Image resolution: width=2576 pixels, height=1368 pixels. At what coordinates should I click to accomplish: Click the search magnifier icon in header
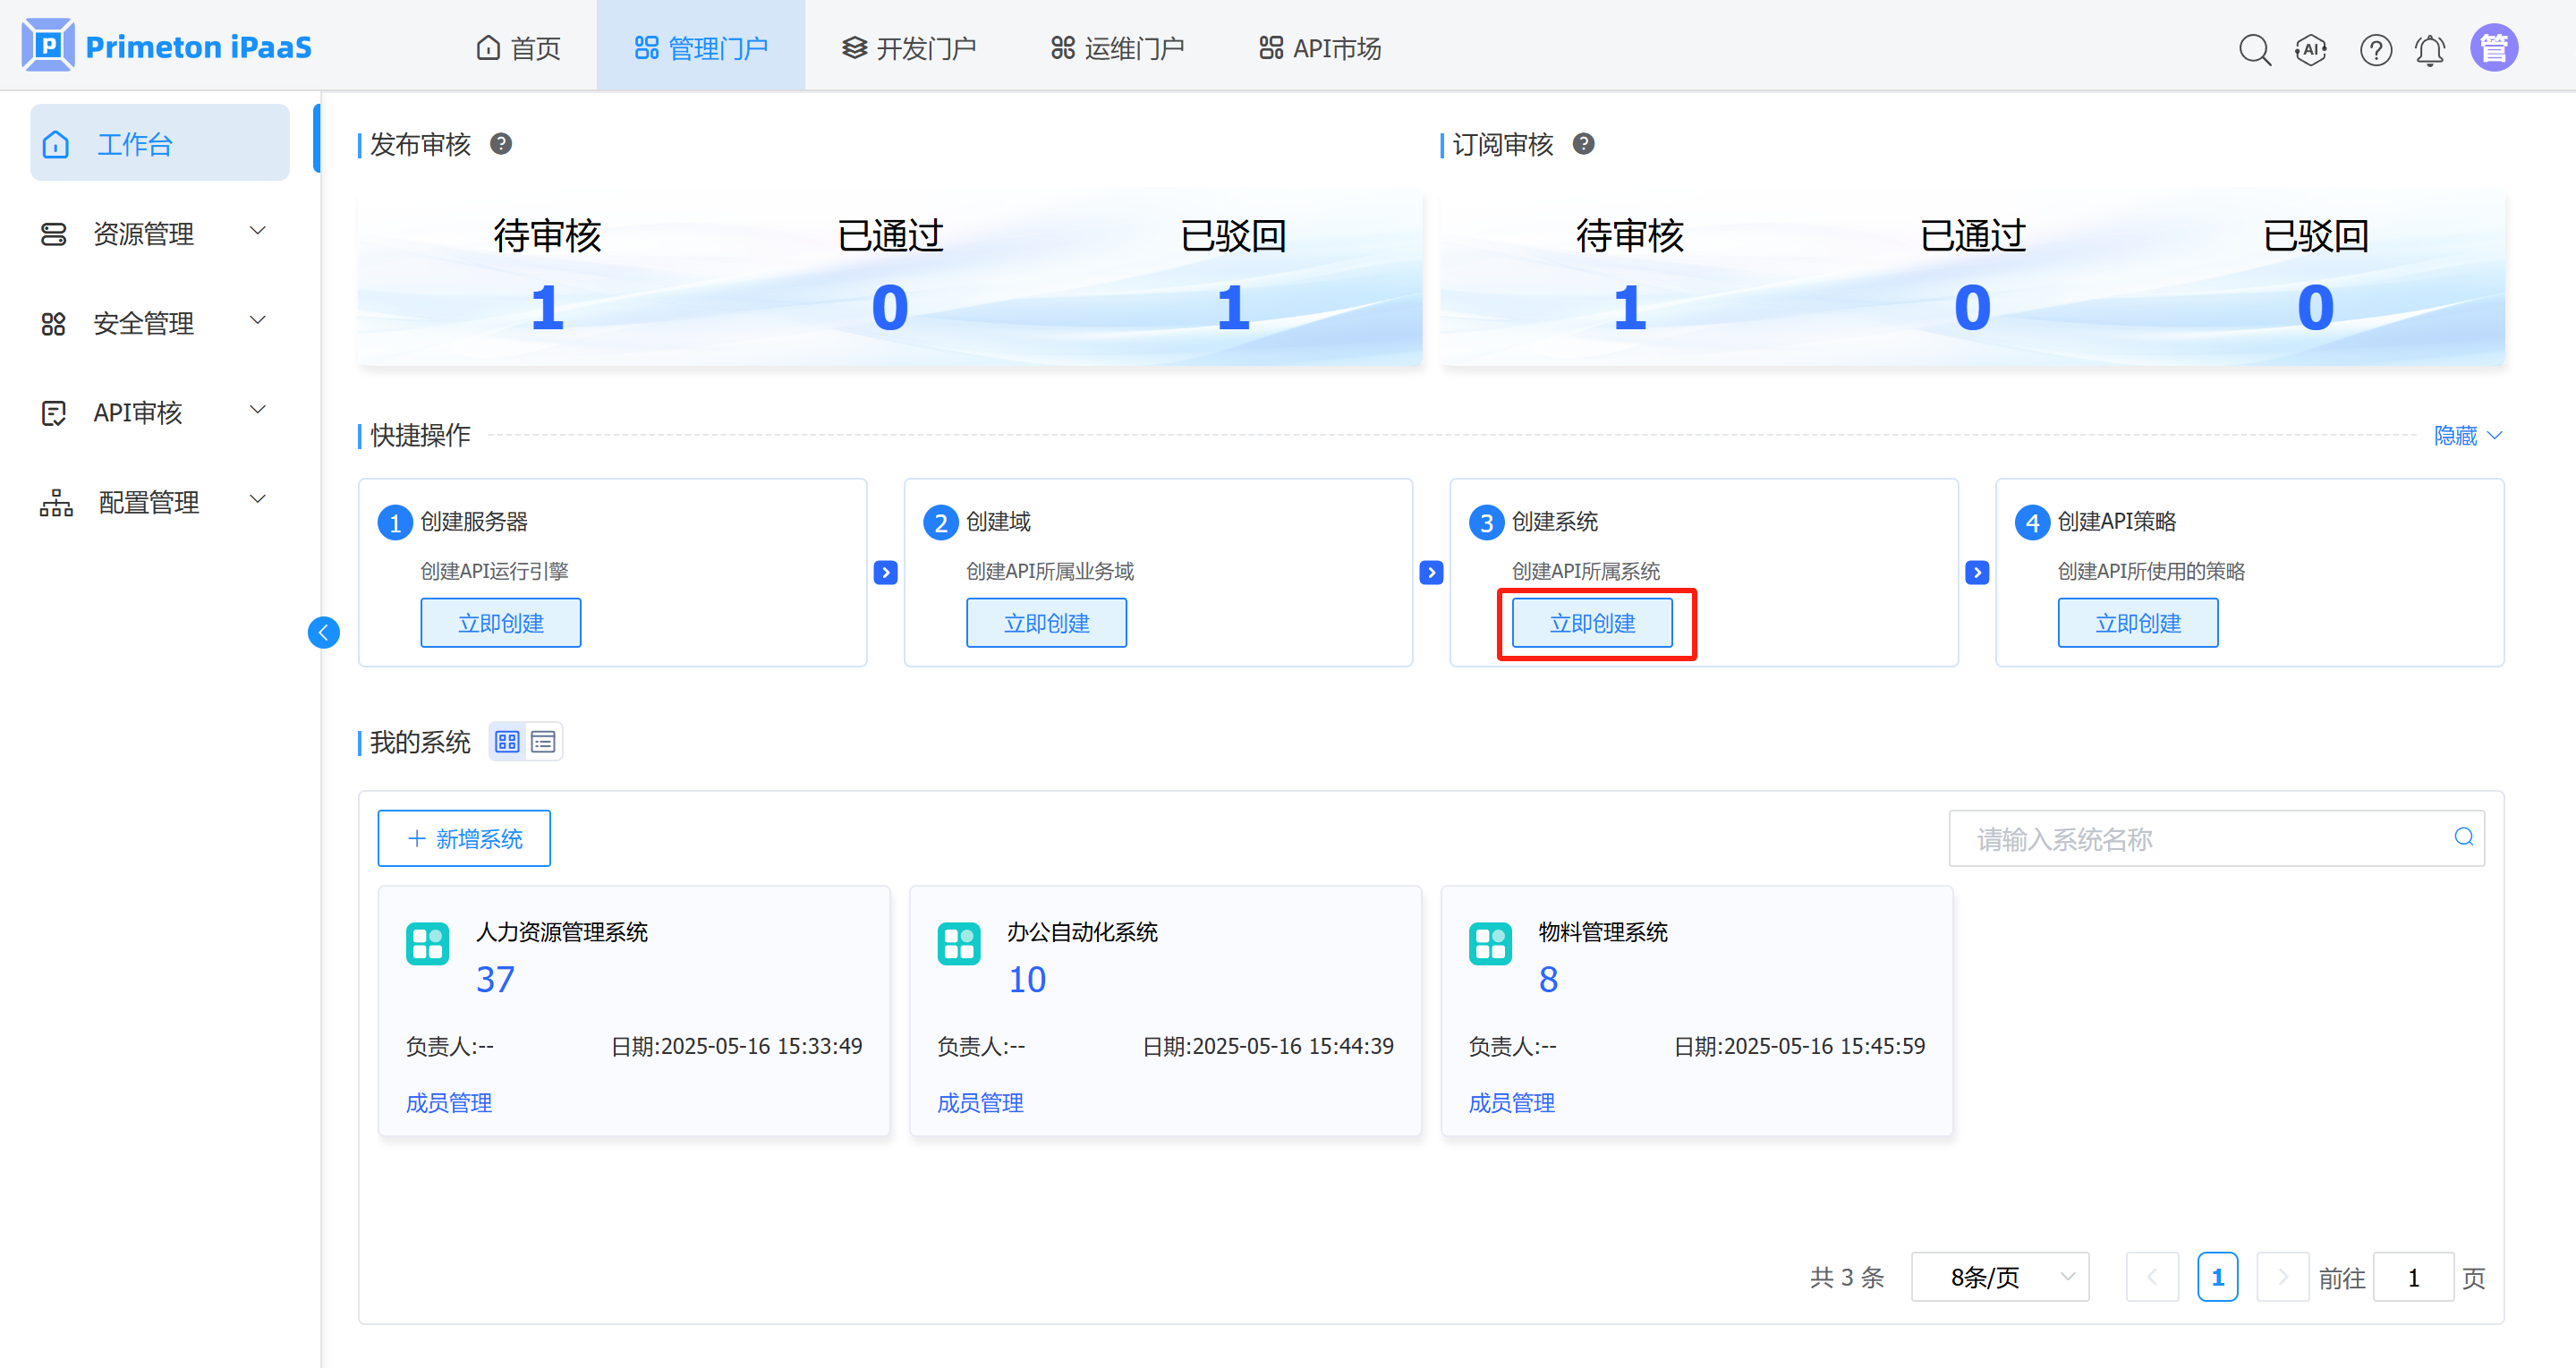point(2254,49)
